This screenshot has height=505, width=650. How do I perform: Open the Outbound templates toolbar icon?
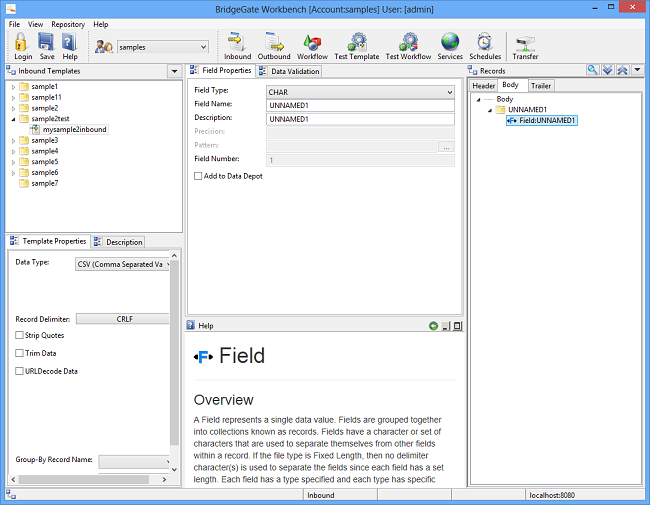(x=274, y=42)
